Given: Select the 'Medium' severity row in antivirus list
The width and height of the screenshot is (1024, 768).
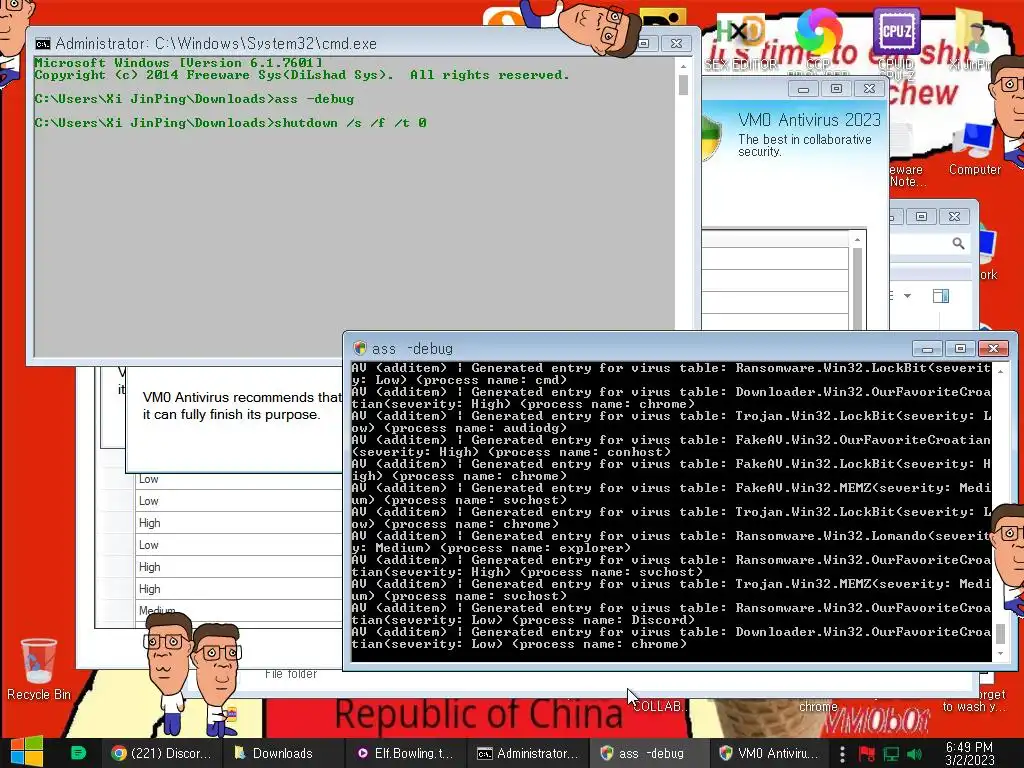Looking at the screenshot, I should point(239,611).
